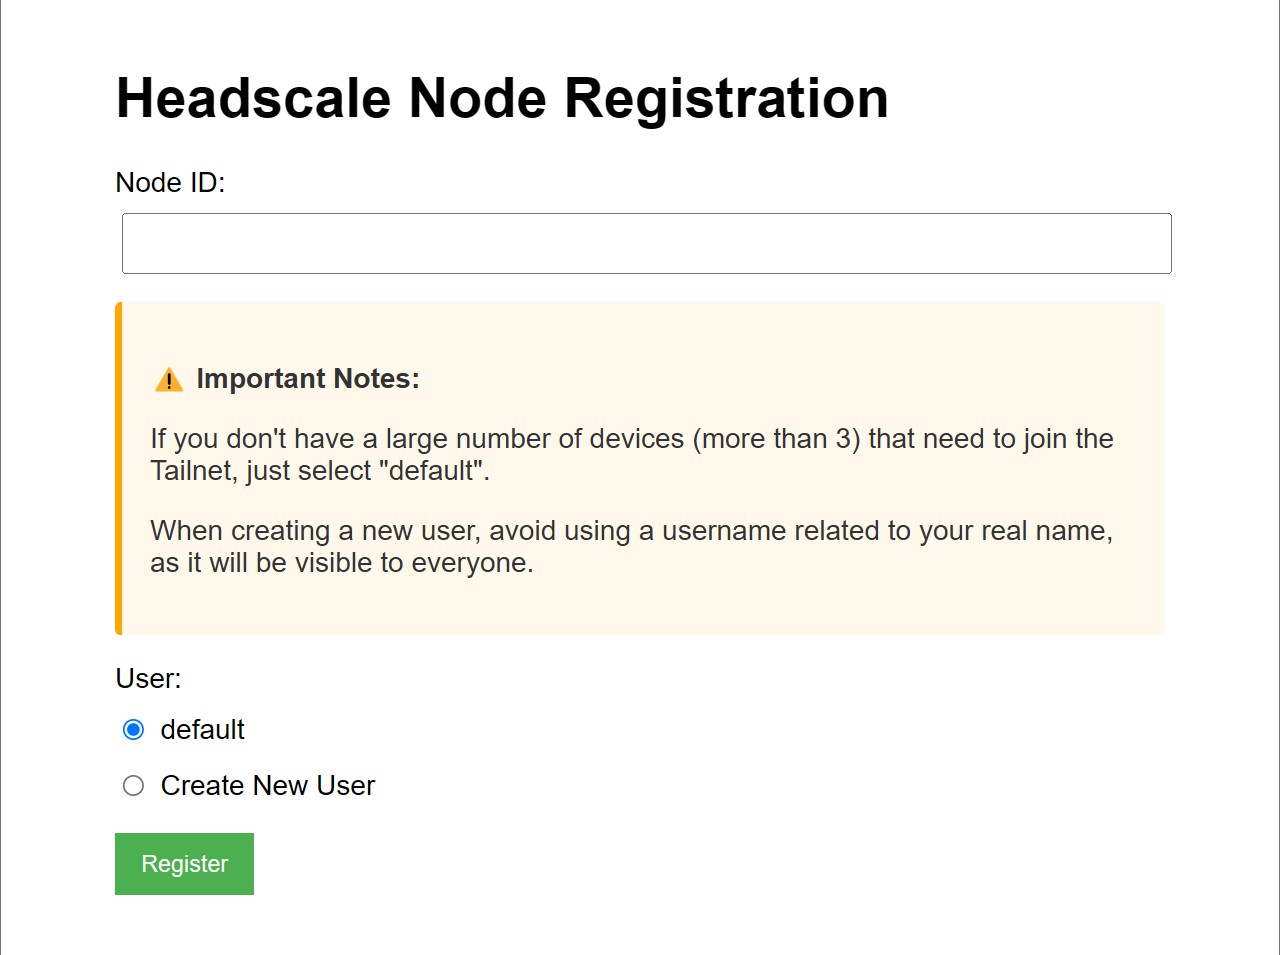Click the note about avoiding real names
Viewport: 1280px width, 955px height.
pyautogui.click(x=632, y=546)
